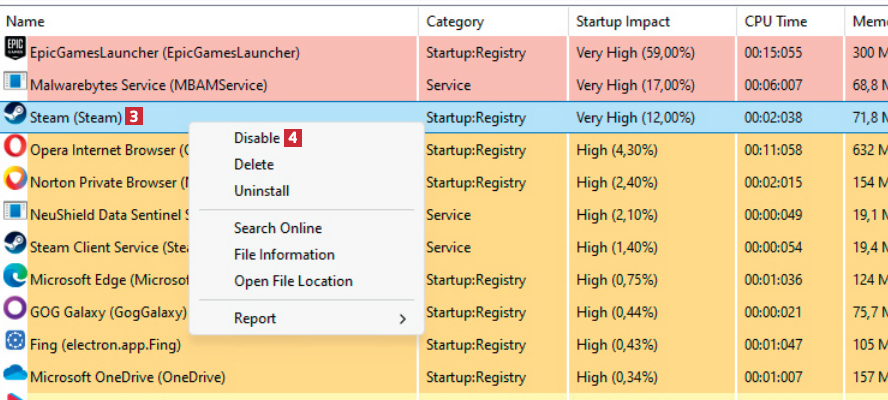Open File Information from context menu
The image size is (888, 400).
click(x=284, y=255)
